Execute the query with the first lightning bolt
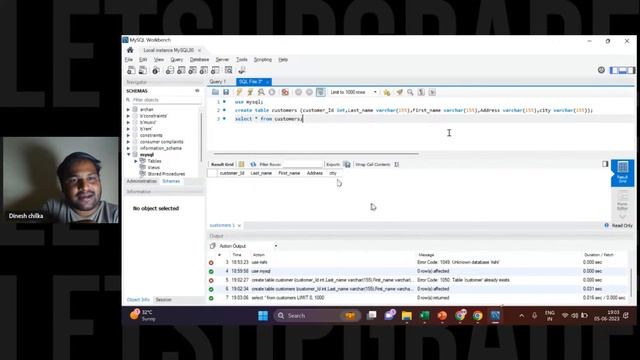 pyautogui.click(x=239, y=92)
